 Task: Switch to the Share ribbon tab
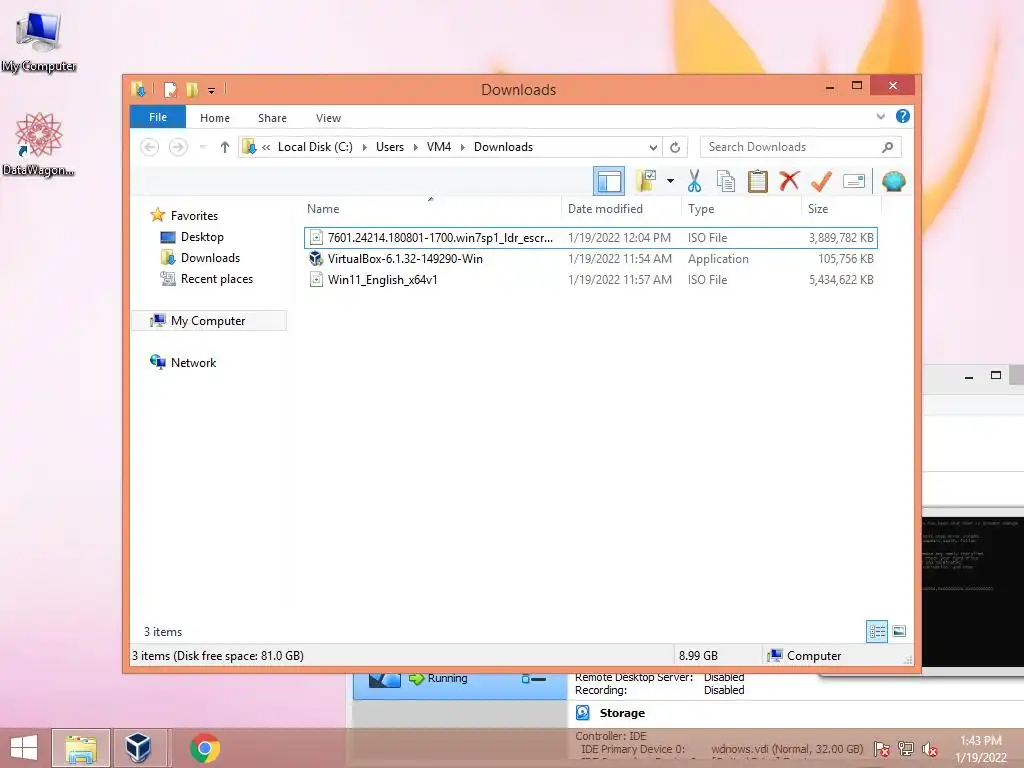coord(272,118)
